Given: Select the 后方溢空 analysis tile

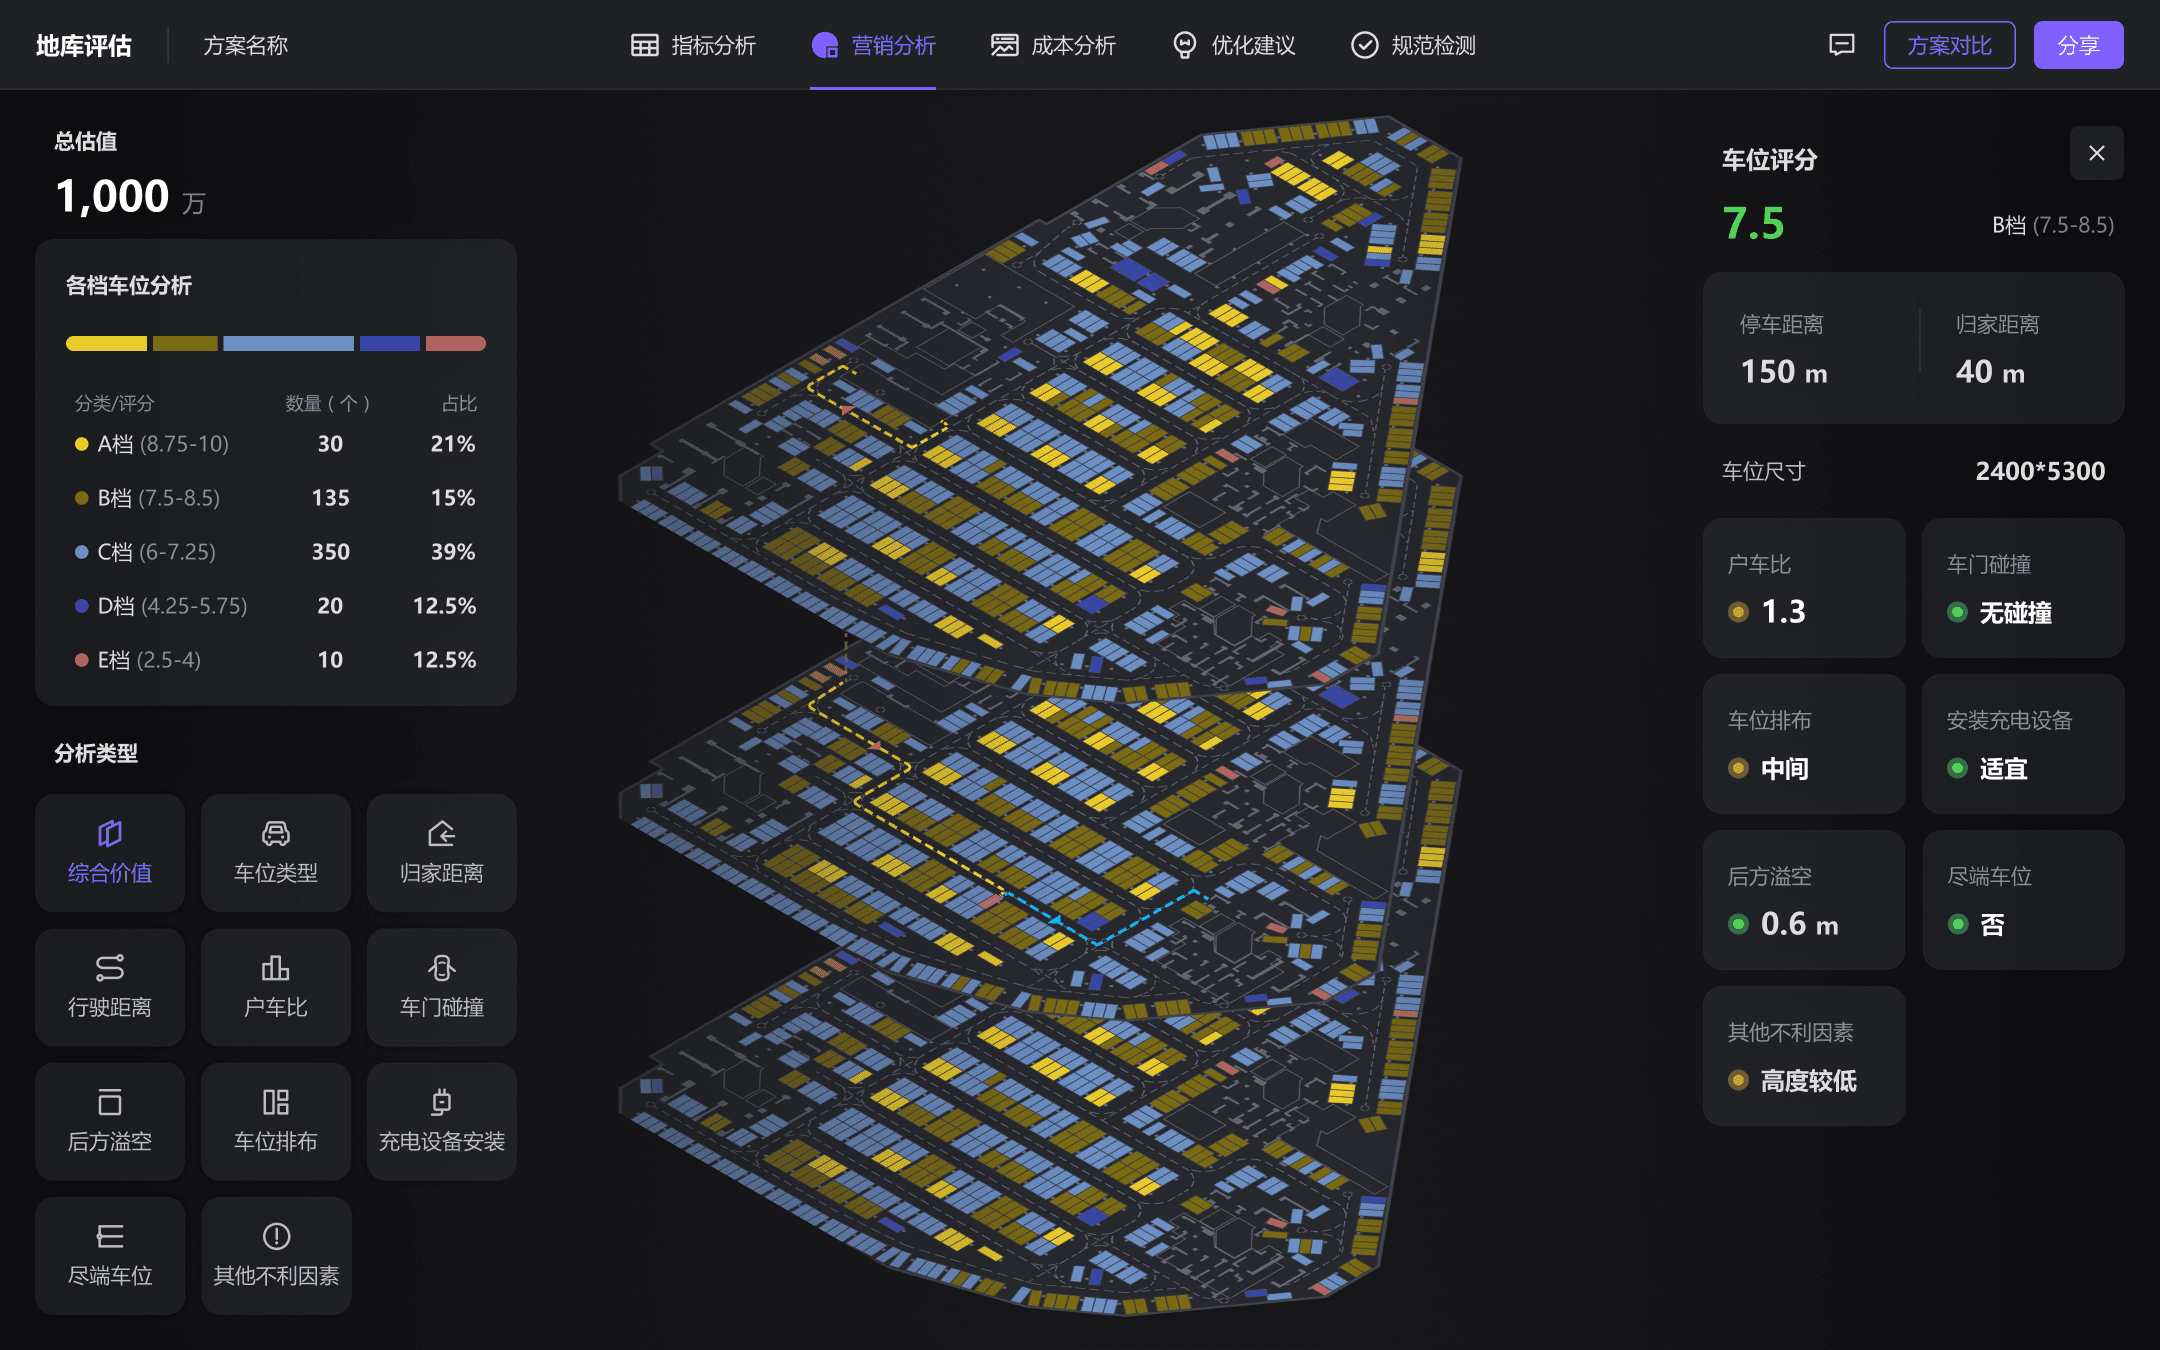Looking at the screenshot, I should tap(110, 1121).
